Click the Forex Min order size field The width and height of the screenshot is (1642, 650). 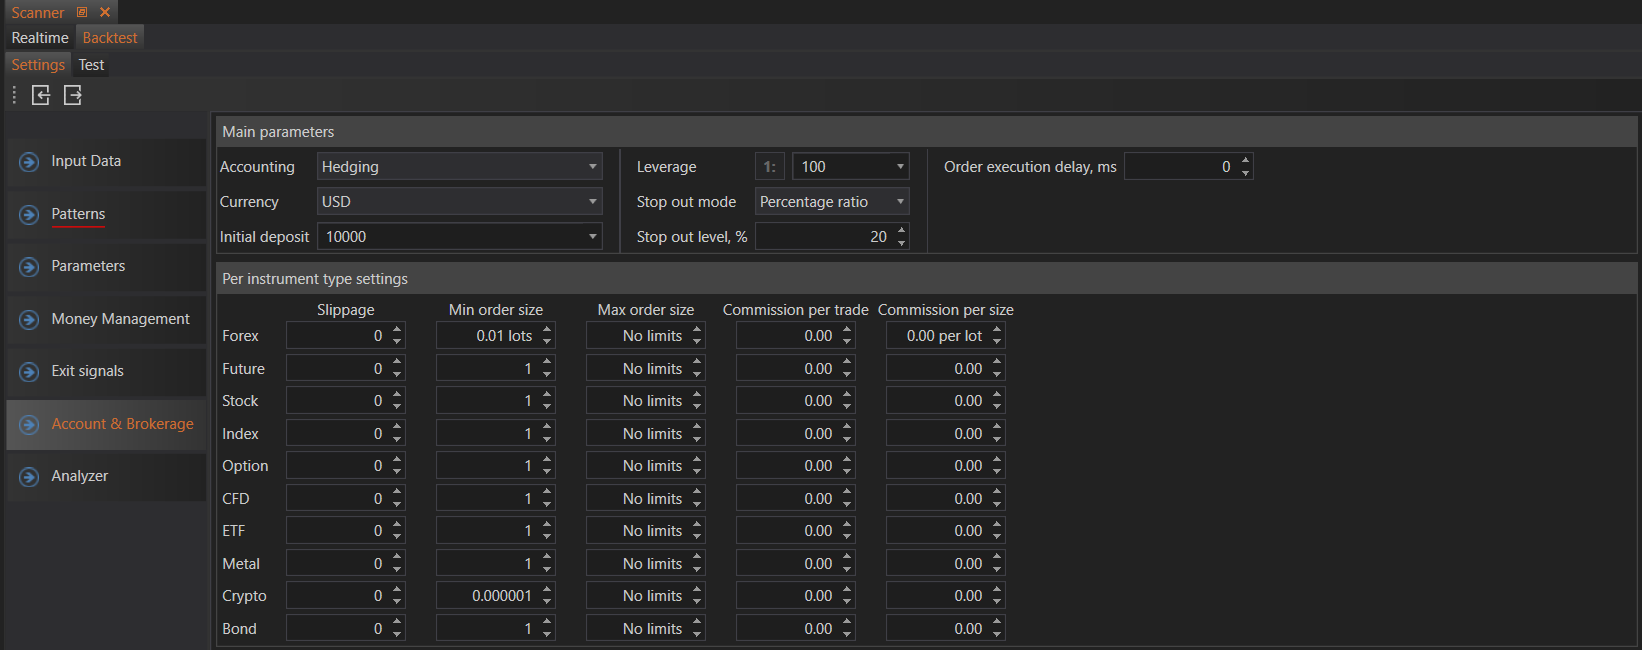pyautogui.click(x=488, y=336)
